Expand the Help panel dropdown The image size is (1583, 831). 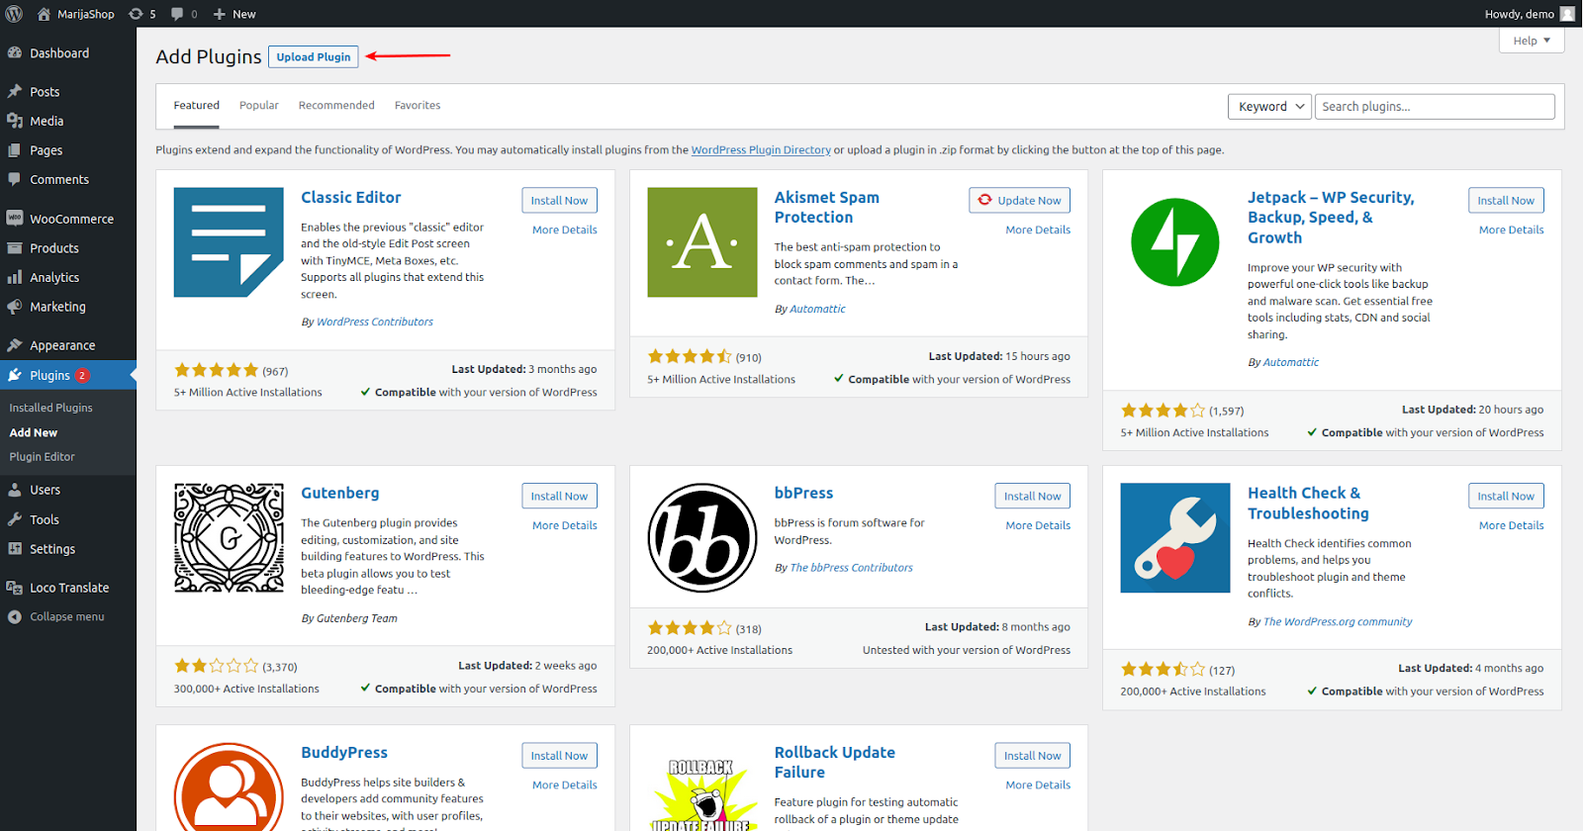[1531, 41]
